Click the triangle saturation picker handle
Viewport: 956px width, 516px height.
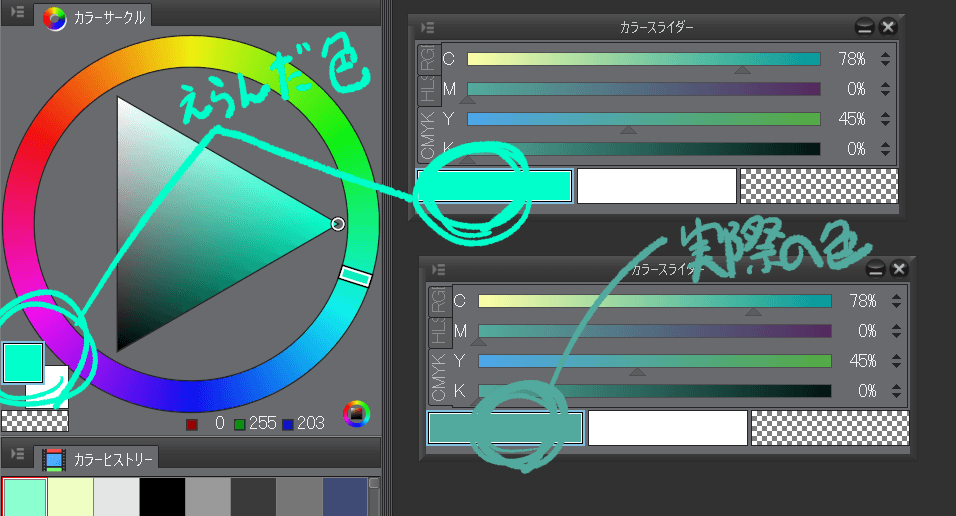[338, 224]
